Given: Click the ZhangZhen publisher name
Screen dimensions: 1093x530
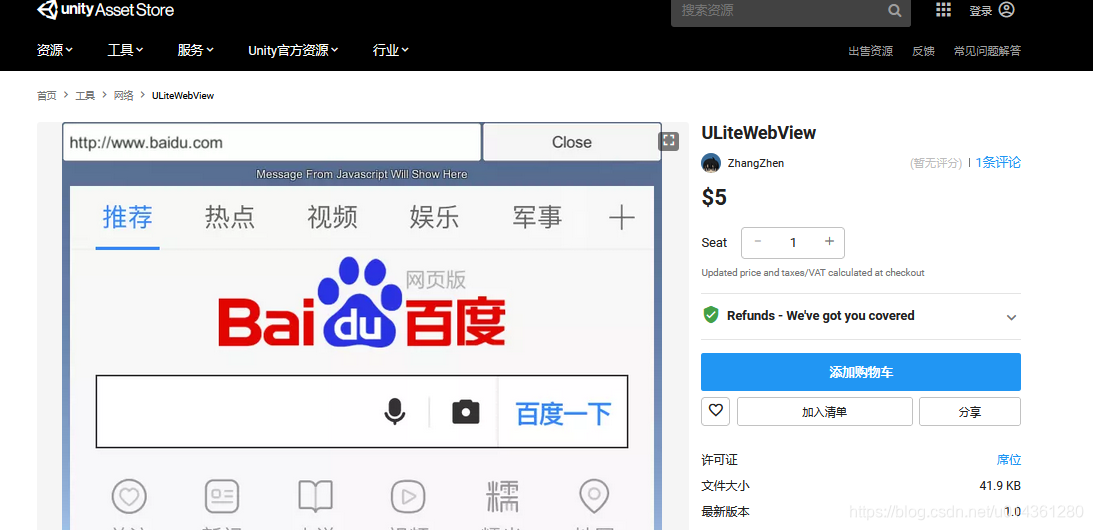Looking at the screenshot, I should point(756,163).
